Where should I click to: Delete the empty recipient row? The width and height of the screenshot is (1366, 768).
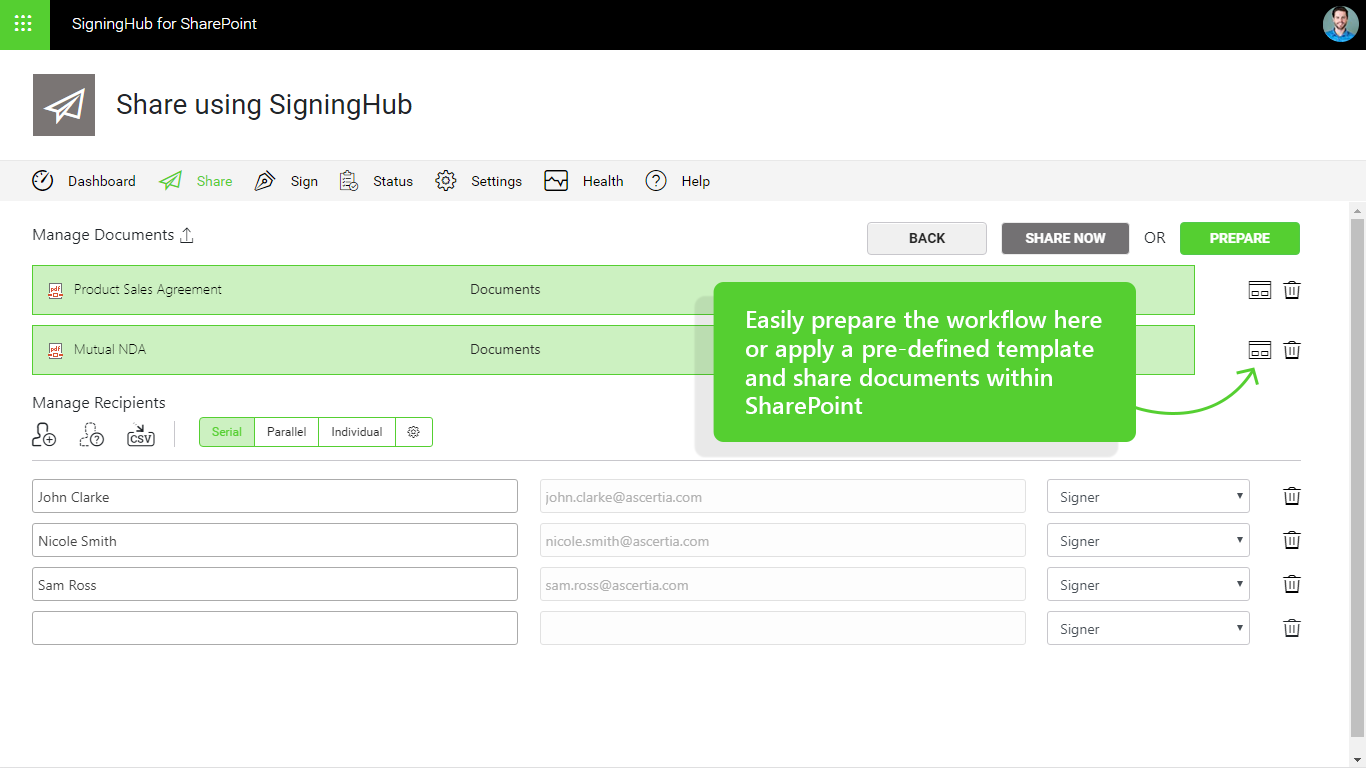pyautogui.click(x=1292, y=628)
